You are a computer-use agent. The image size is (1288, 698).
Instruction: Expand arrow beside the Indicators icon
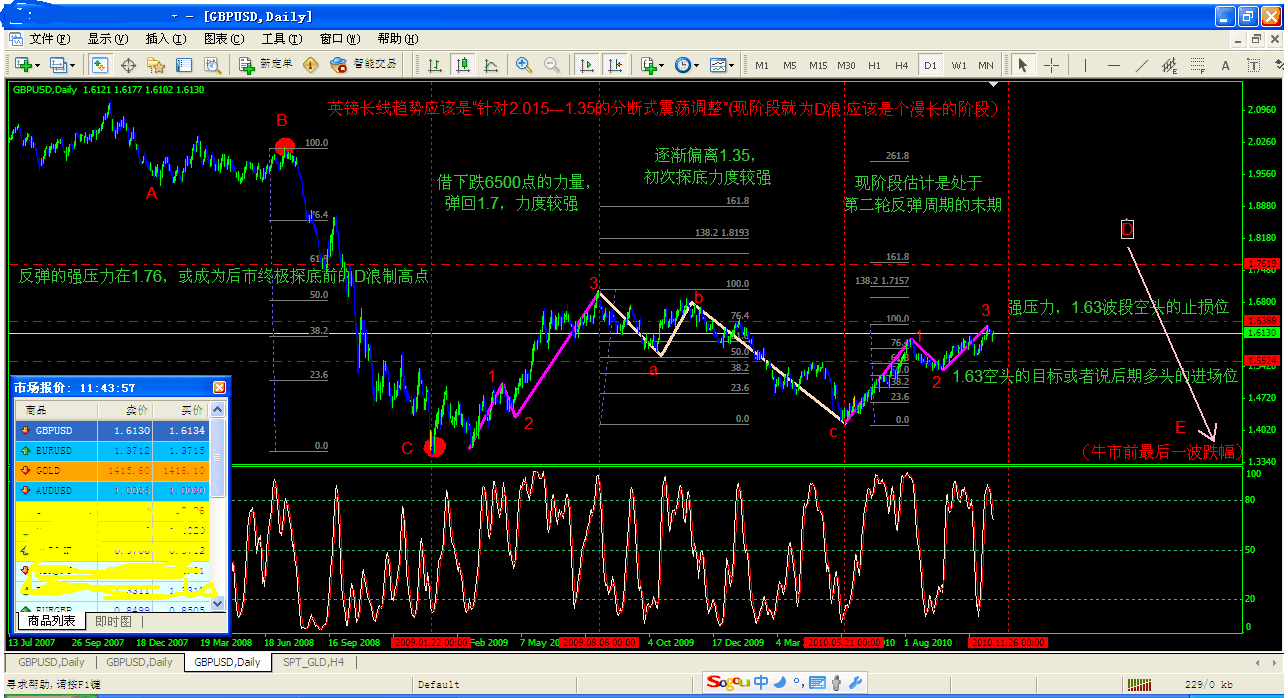(x=662, y=65)
